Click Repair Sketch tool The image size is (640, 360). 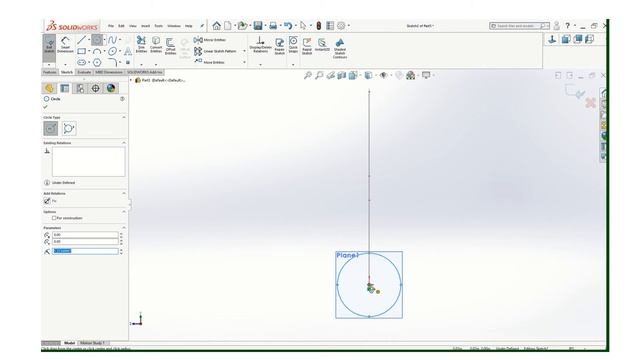pos(280,46)
